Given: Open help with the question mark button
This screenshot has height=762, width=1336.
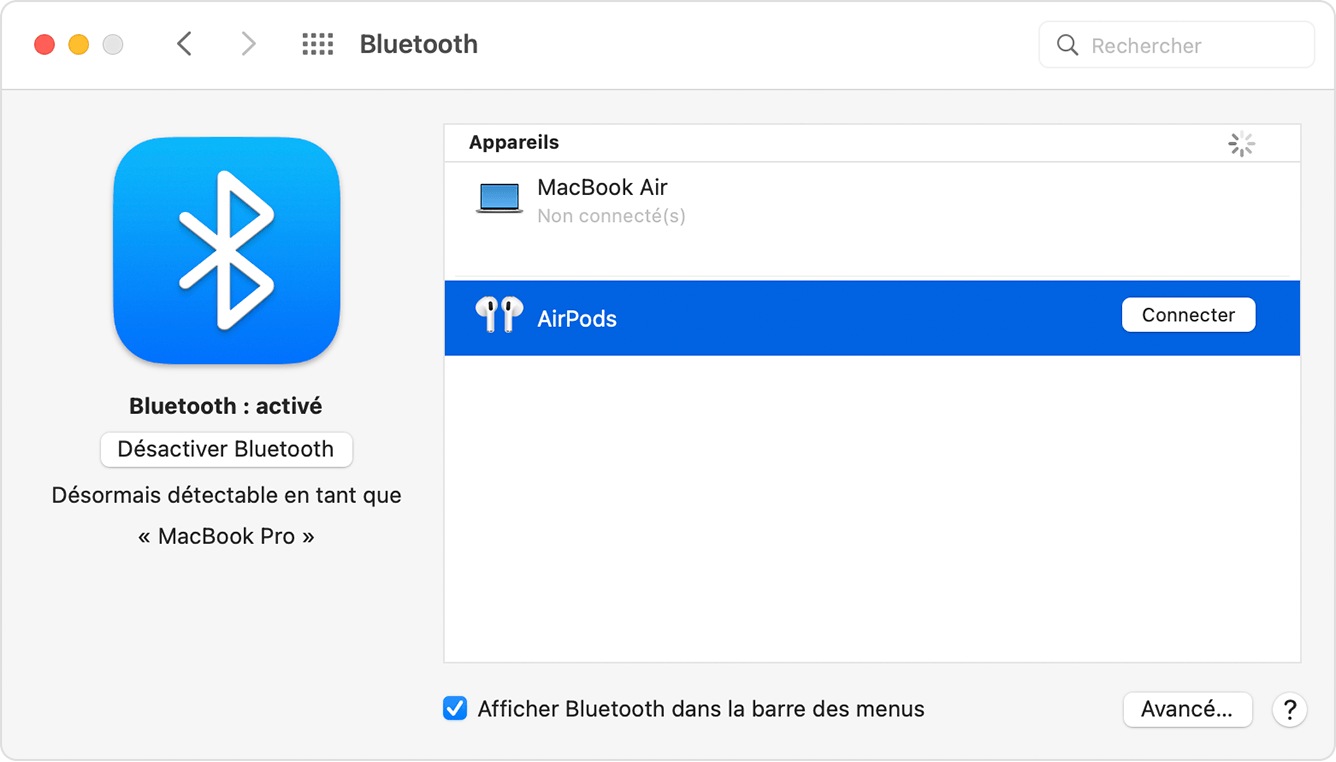Looking at the screenshot, I should (x=1290, y=710).
